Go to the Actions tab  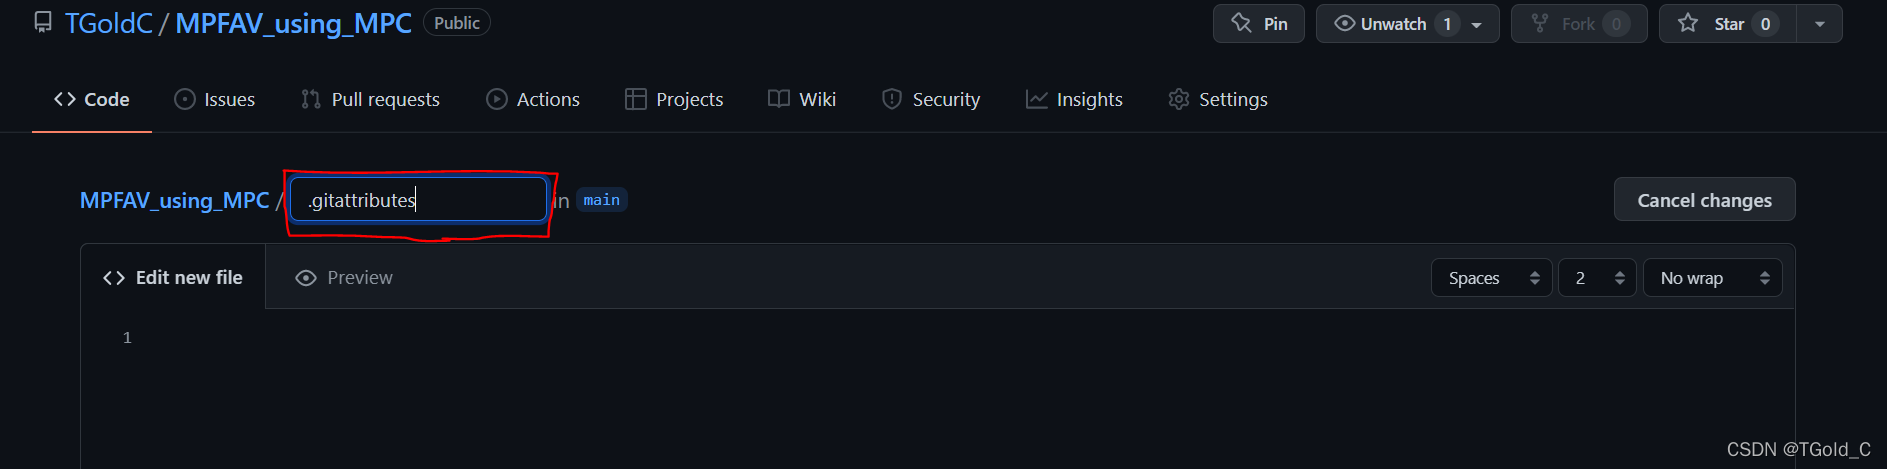click(x=533, y=99)
